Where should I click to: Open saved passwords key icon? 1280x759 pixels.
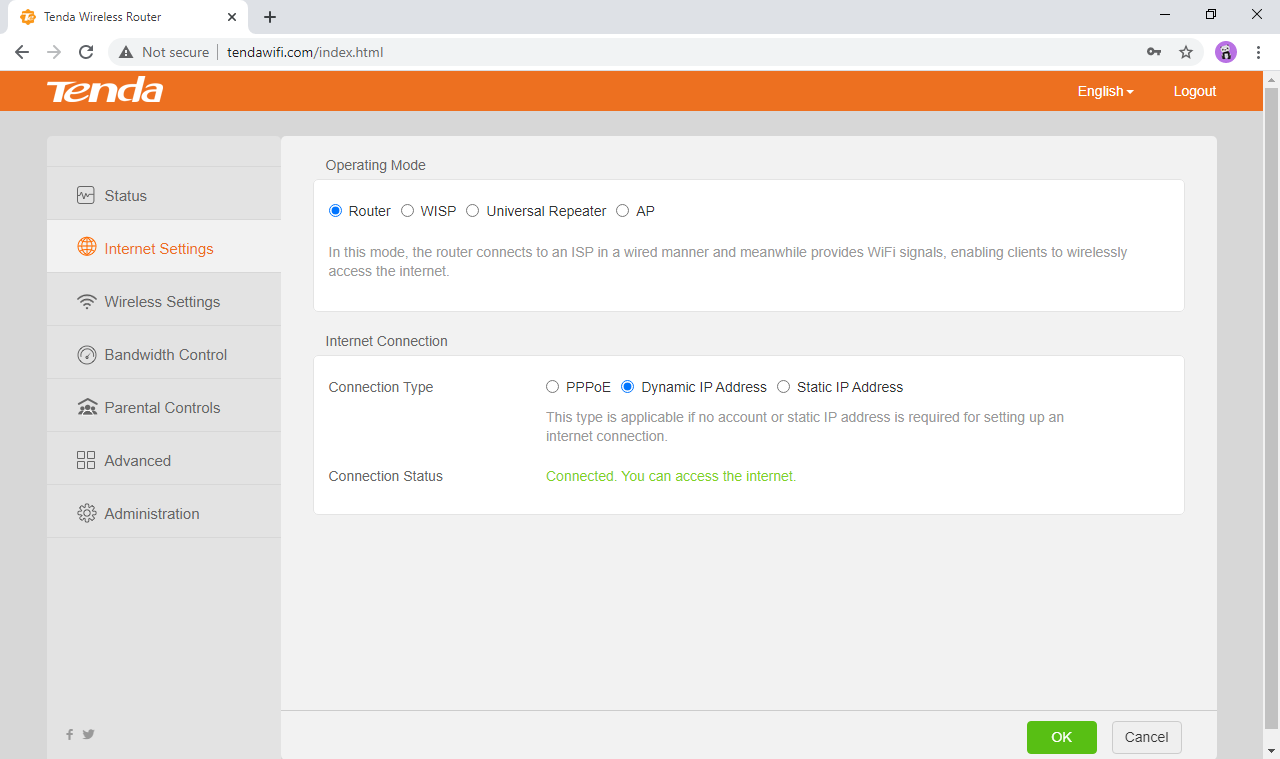pos(1154,52)
